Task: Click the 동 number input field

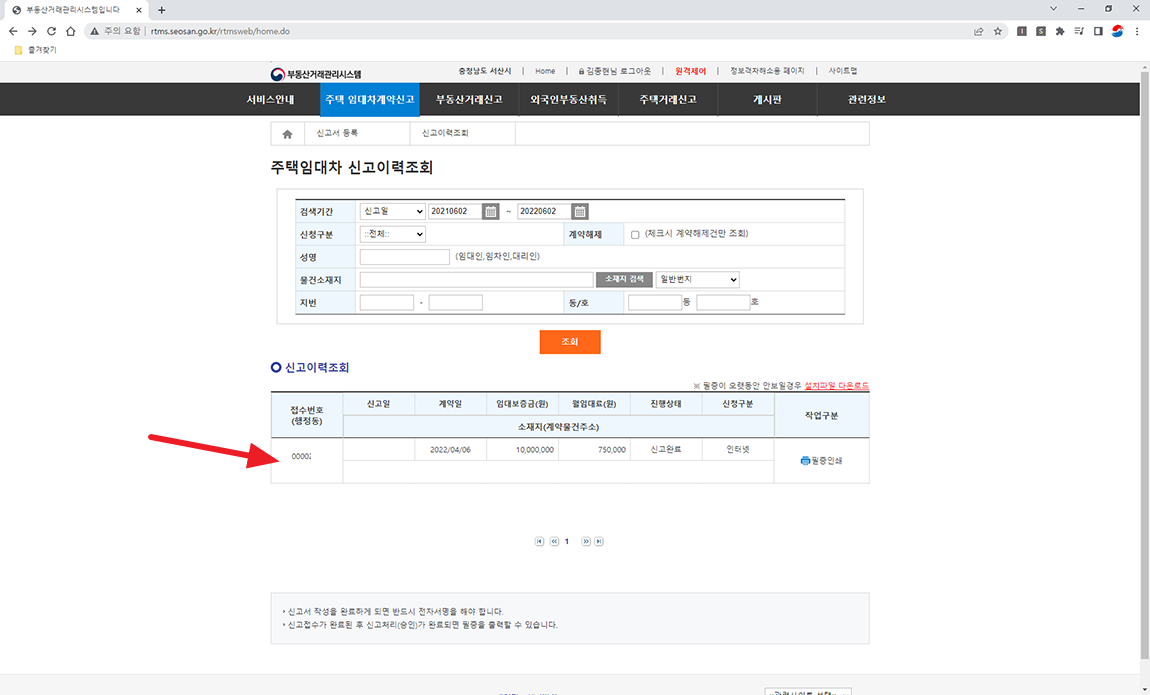Action: pos(655,302)
